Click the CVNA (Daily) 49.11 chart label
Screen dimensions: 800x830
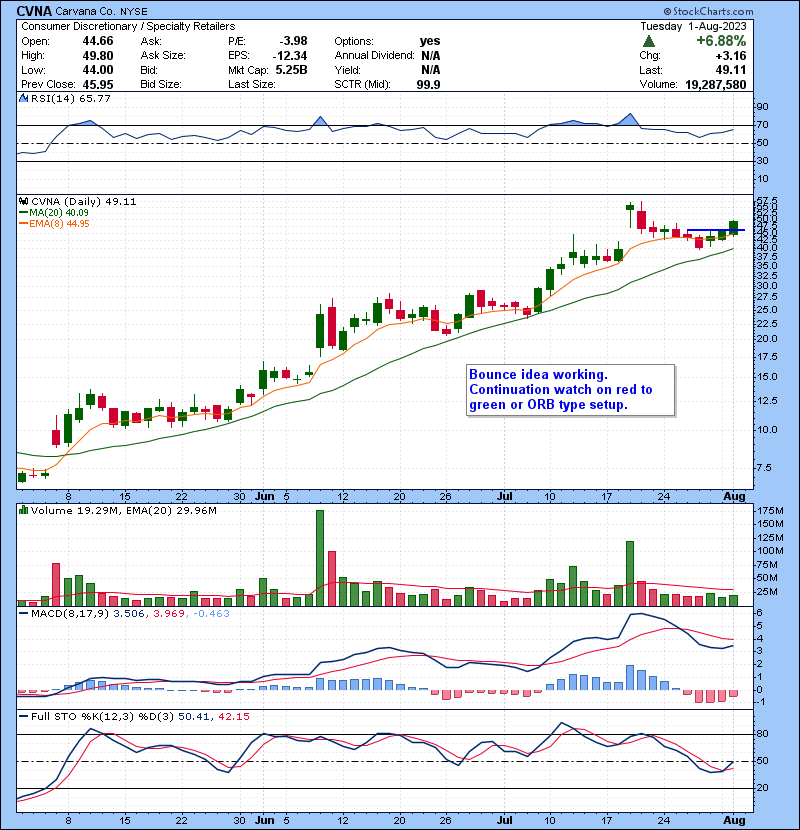[84, 202]
